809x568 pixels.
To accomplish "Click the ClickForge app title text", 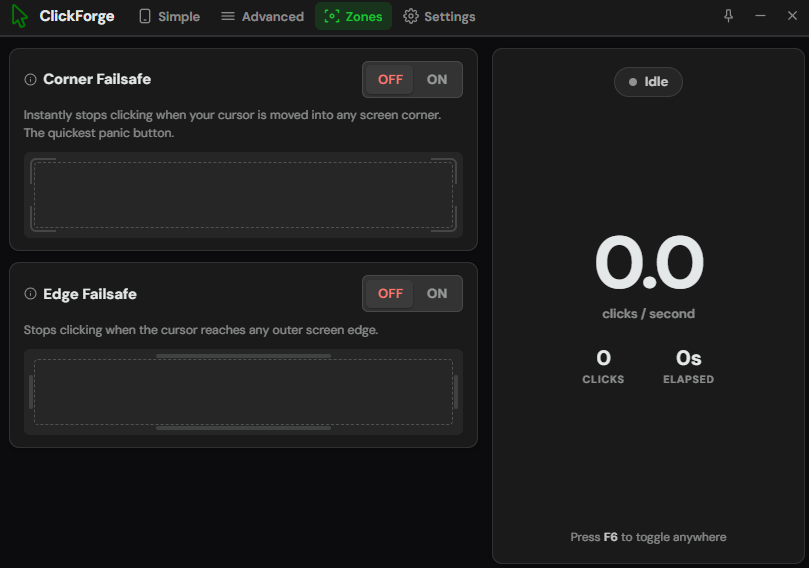I will click(77, 16).
